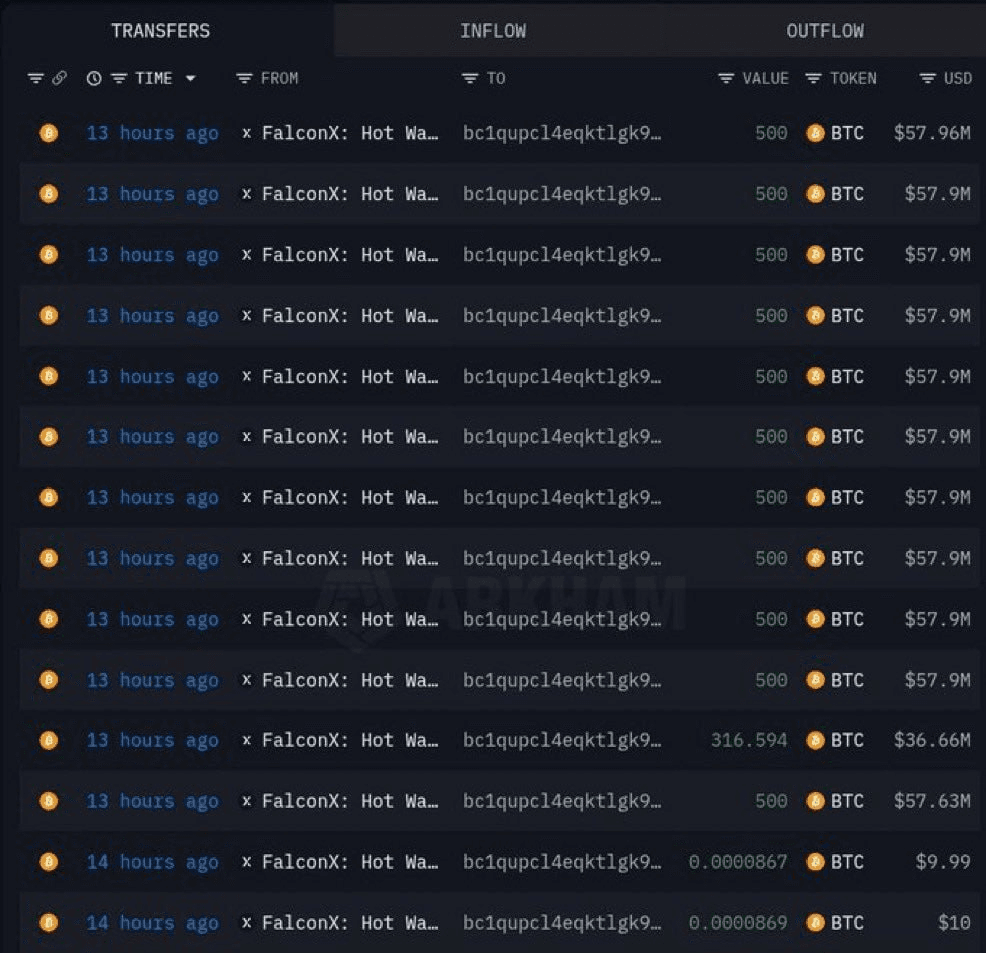
Task: Select the 0.0000867 value cell
Action: pos(738,862)
